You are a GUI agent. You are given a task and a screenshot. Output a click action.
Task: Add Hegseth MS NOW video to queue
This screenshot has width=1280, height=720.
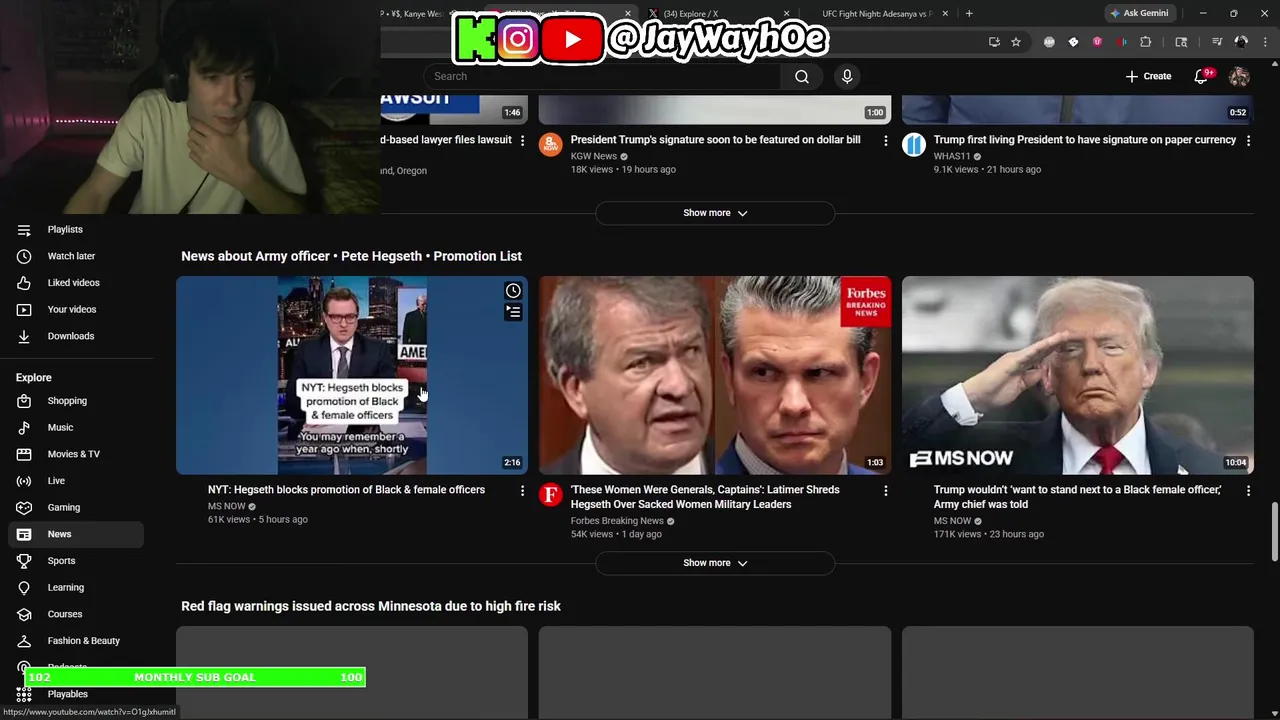pyautogui.click(x=513, y=312)
